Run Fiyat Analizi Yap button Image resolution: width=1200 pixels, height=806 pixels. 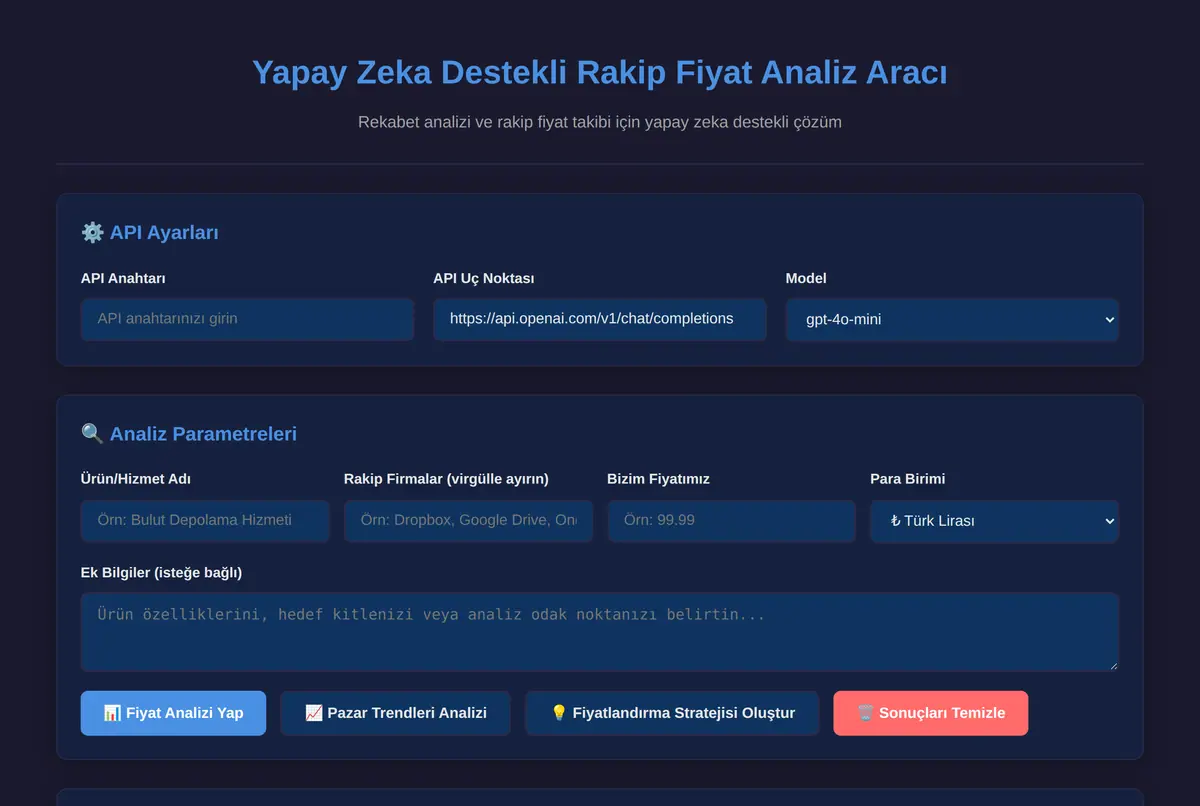pos(173,713)
